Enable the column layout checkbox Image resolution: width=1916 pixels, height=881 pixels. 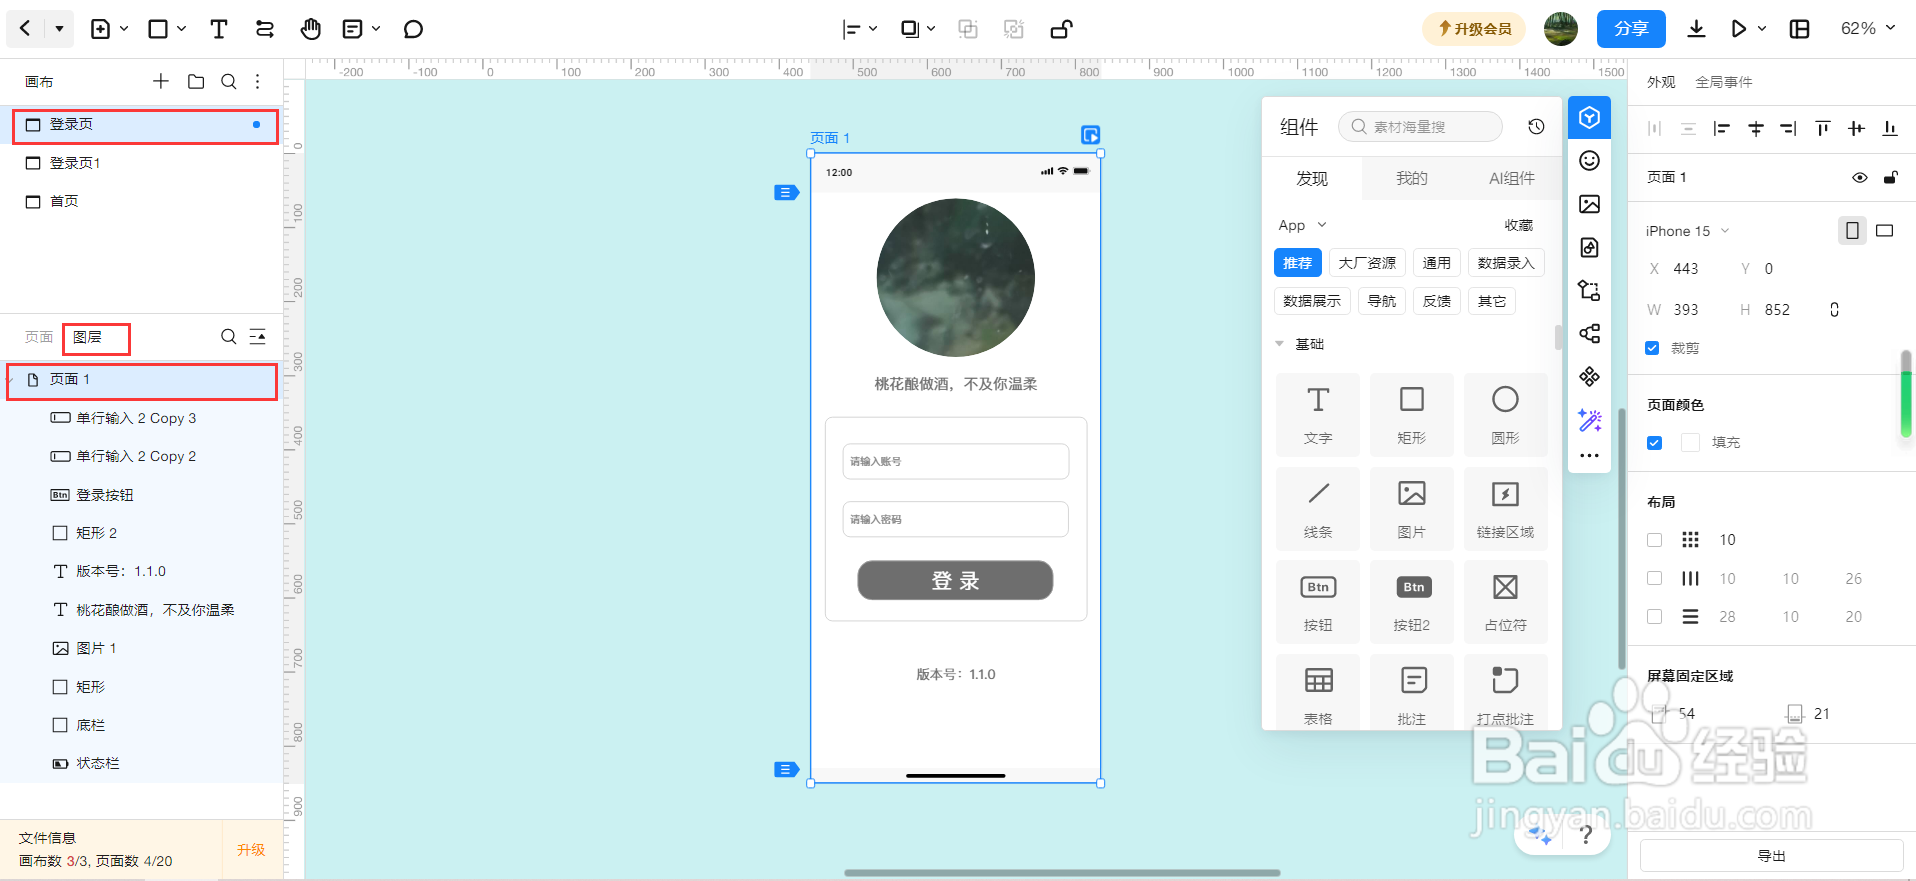click(1654, 578)
